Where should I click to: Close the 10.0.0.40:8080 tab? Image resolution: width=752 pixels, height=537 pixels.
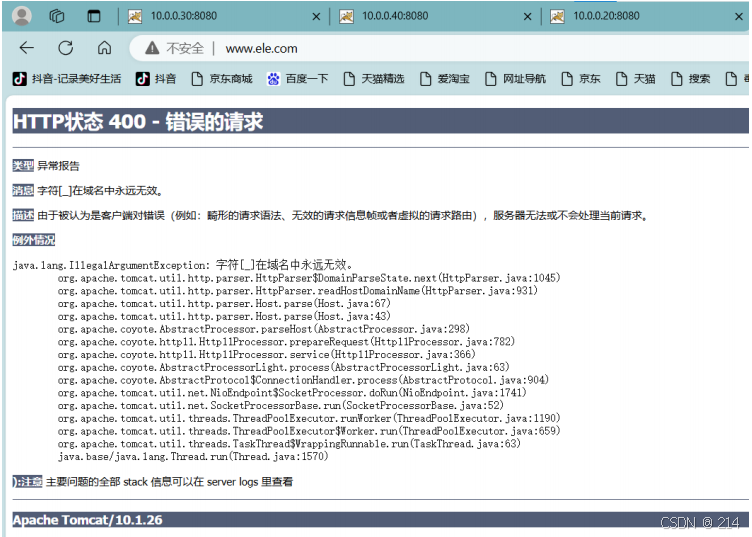[528, 17]
